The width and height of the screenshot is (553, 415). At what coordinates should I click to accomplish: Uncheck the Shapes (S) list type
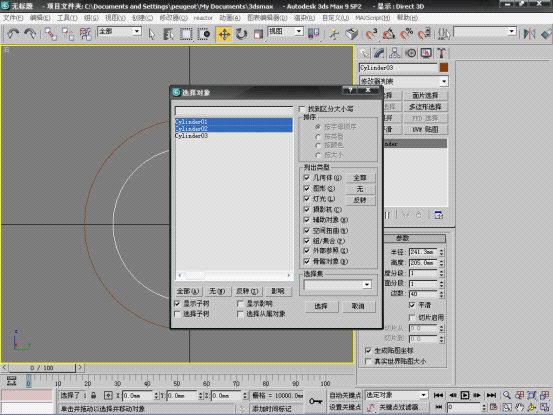coord(307,188)
